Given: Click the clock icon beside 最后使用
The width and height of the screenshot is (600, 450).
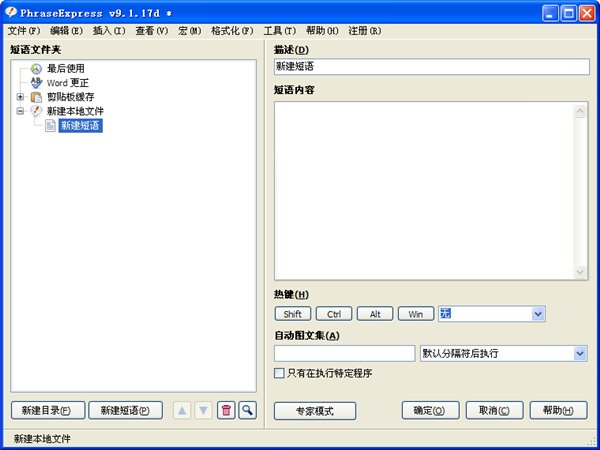Looking at the screenshot, I should (36, 69).
